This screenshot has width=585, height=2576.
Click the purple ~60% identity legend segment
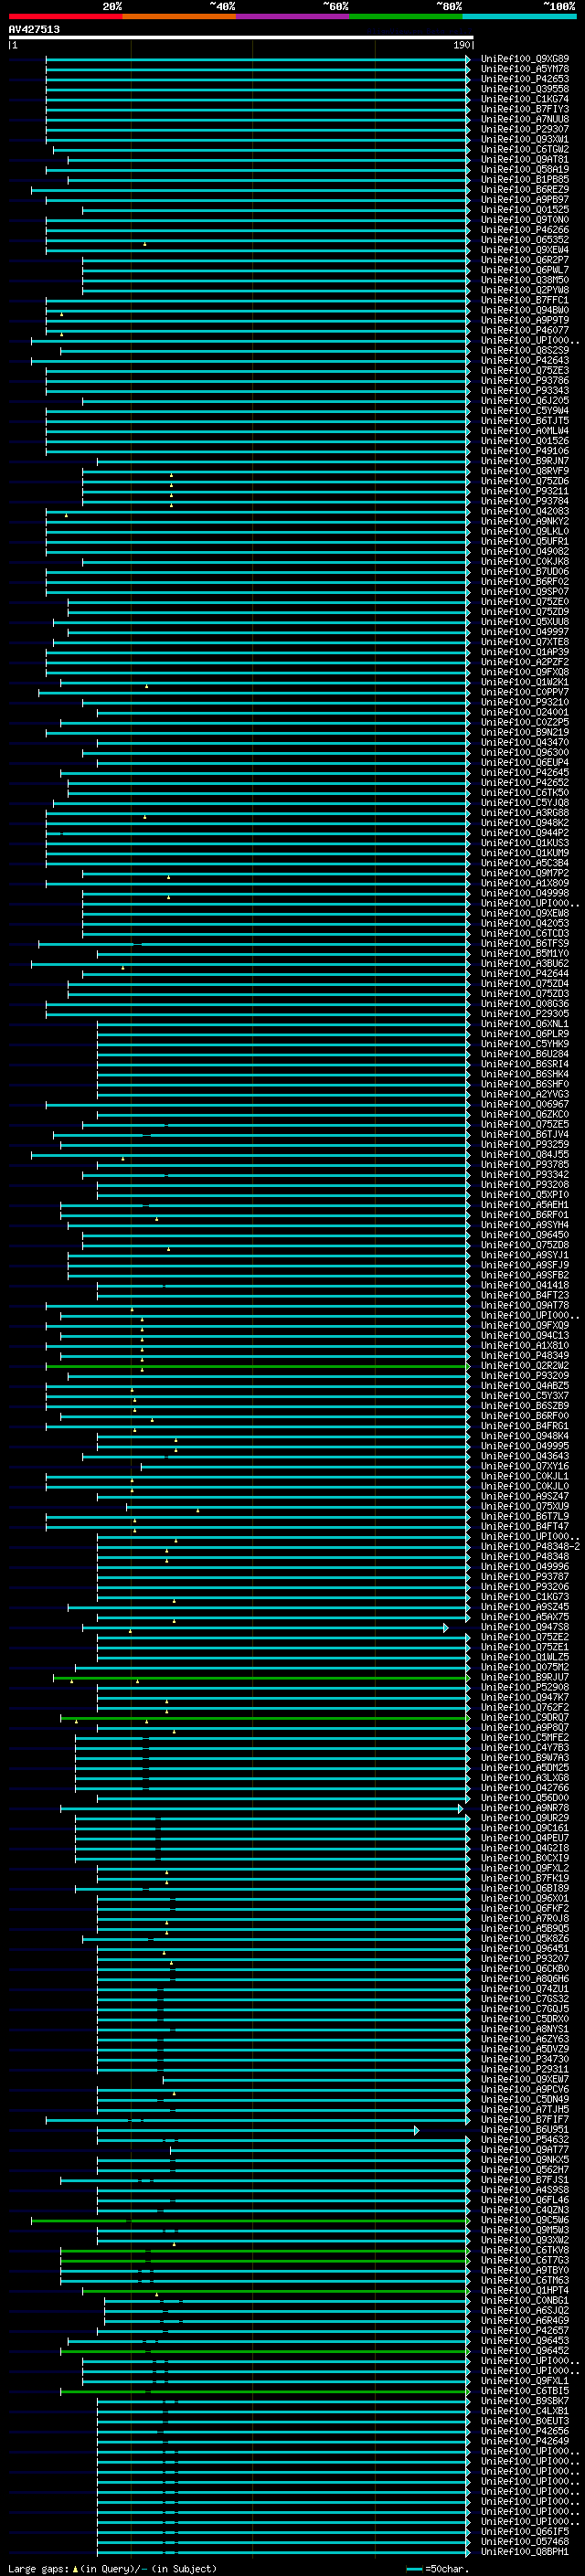point(292,16)
